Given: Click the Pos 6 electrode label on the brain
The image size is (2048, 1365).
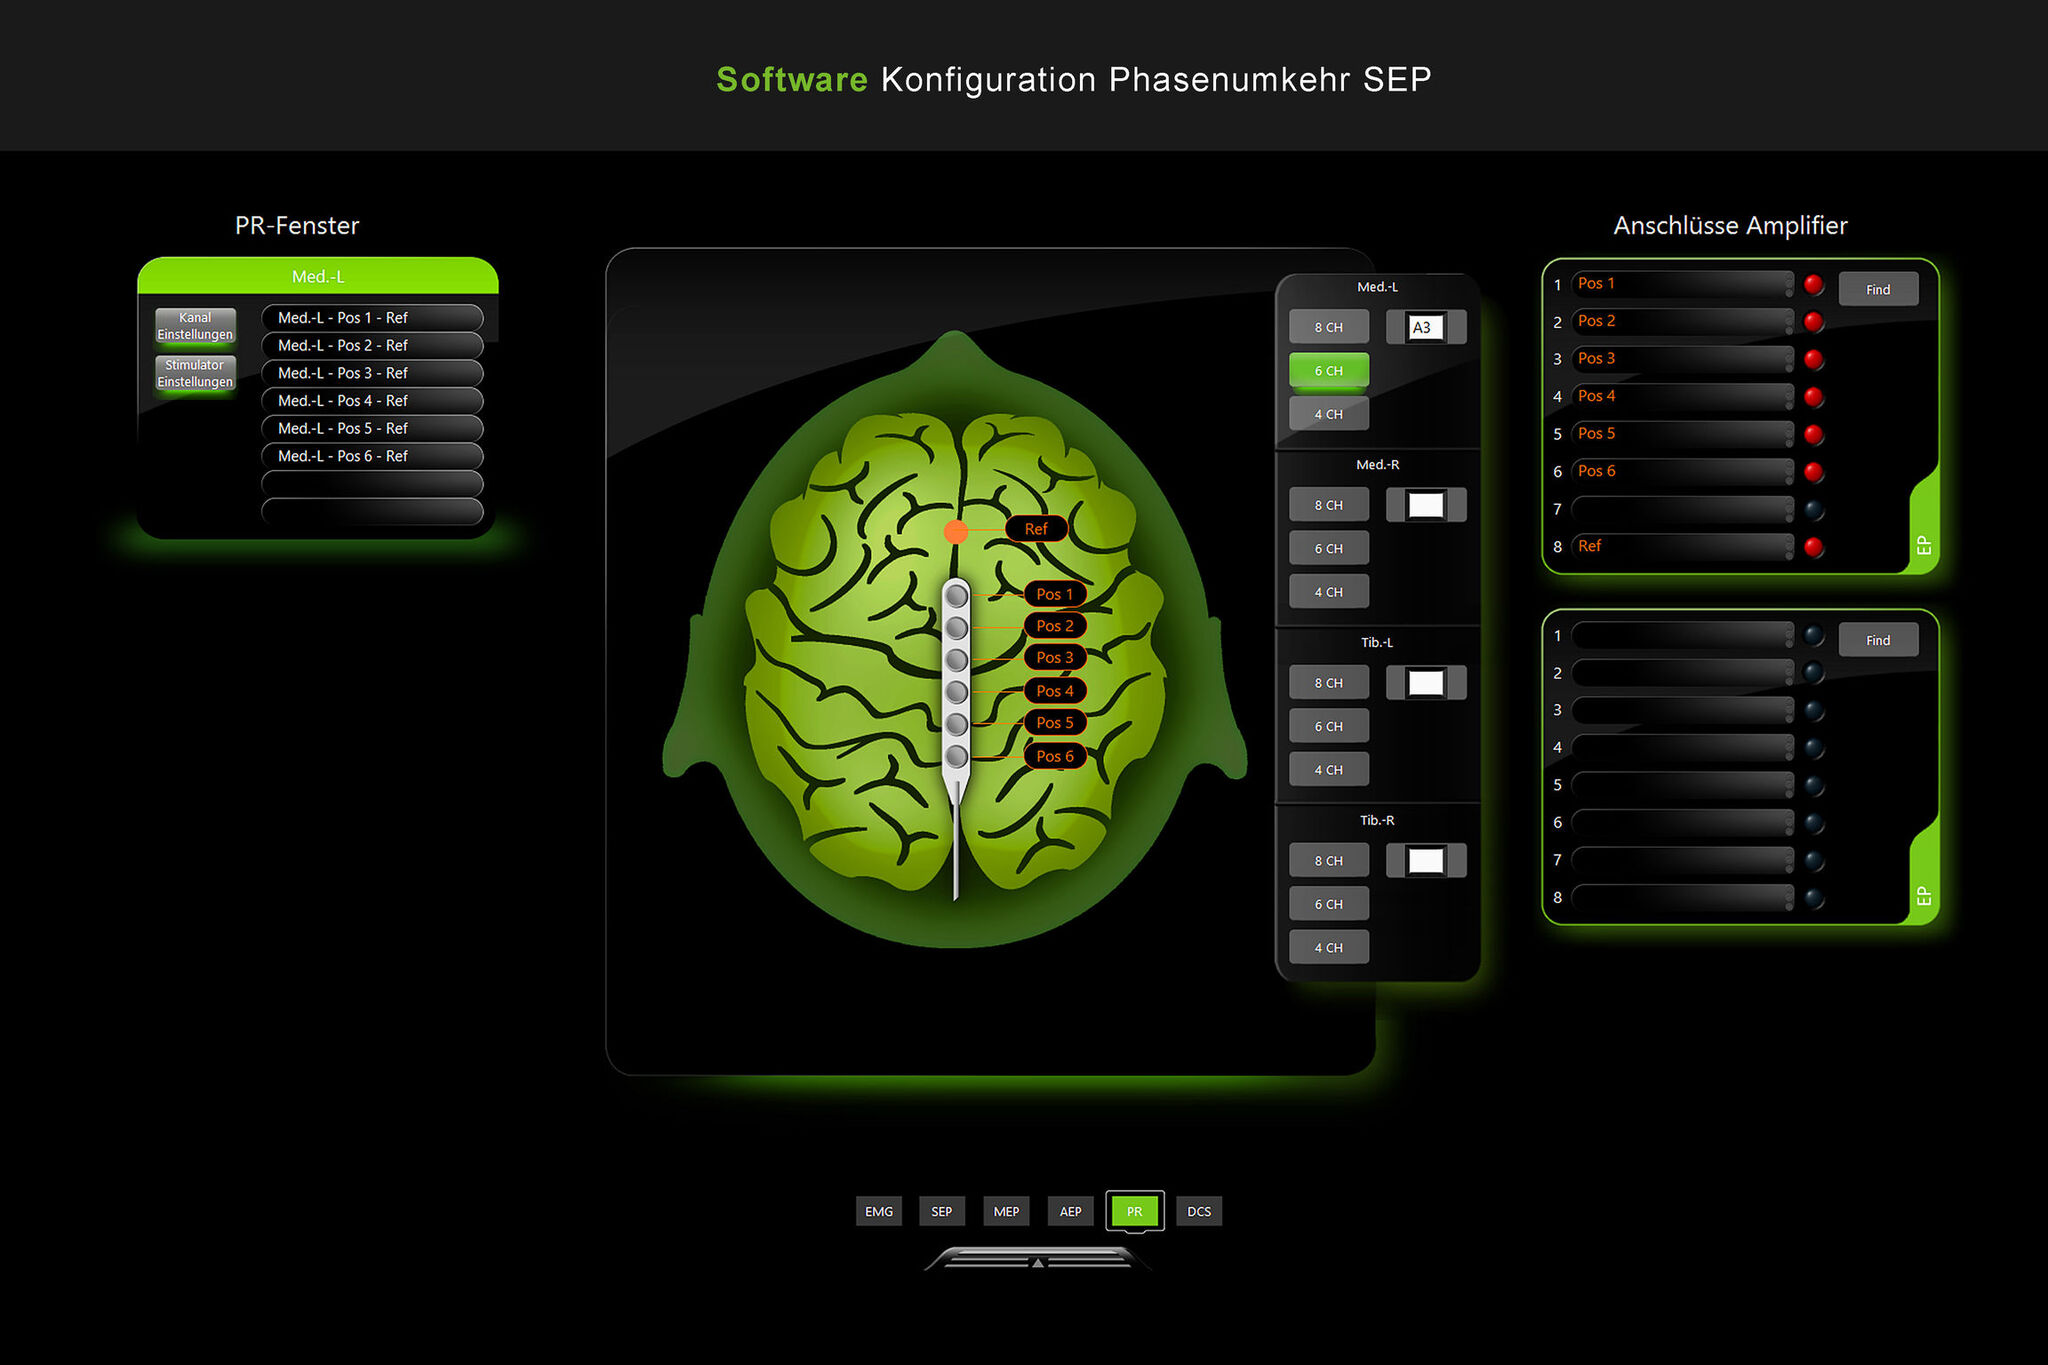Looking at the screenshot, I should [1054, 756].
